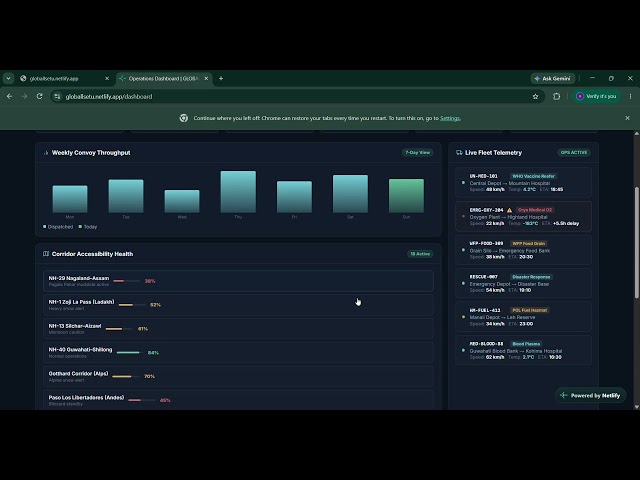
Task: Click the Weekly Convoy Throughput chart icon
Action: 46,153
